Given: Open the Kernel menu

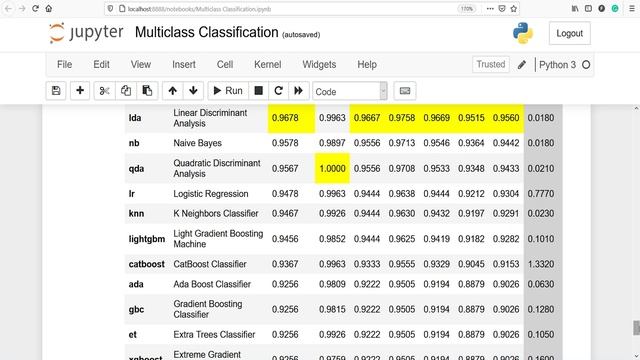Looking at the screenshot, I should 268,64.
